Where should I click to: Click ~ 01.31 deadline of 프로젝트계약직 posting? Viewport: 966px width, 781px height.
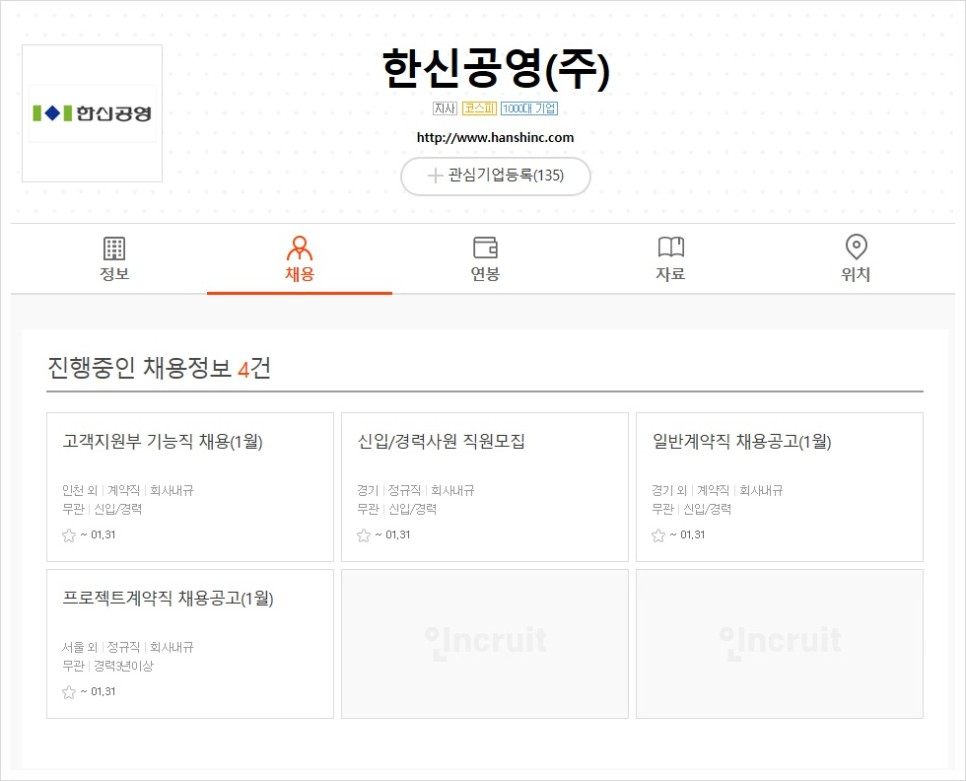click(97, 692)
